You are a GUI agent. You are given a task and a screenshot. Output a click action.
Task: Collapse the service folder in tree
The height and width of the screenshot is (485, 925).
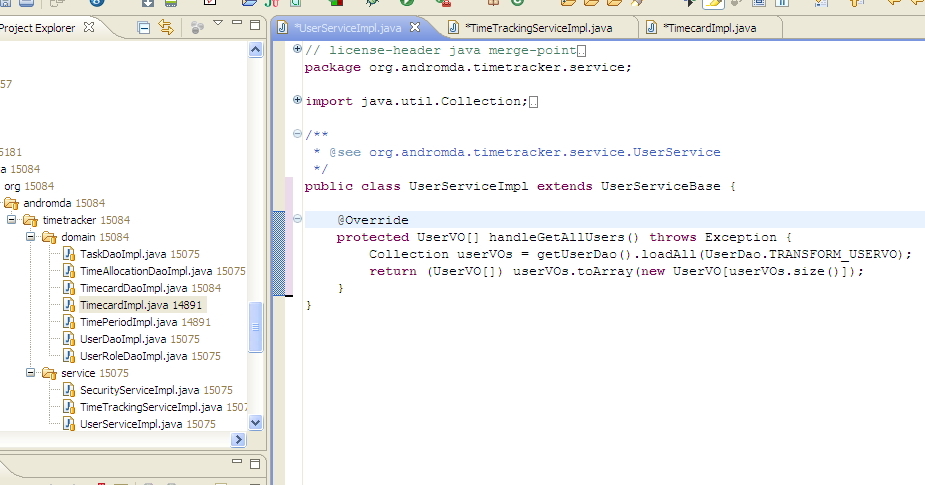[31, 373]
